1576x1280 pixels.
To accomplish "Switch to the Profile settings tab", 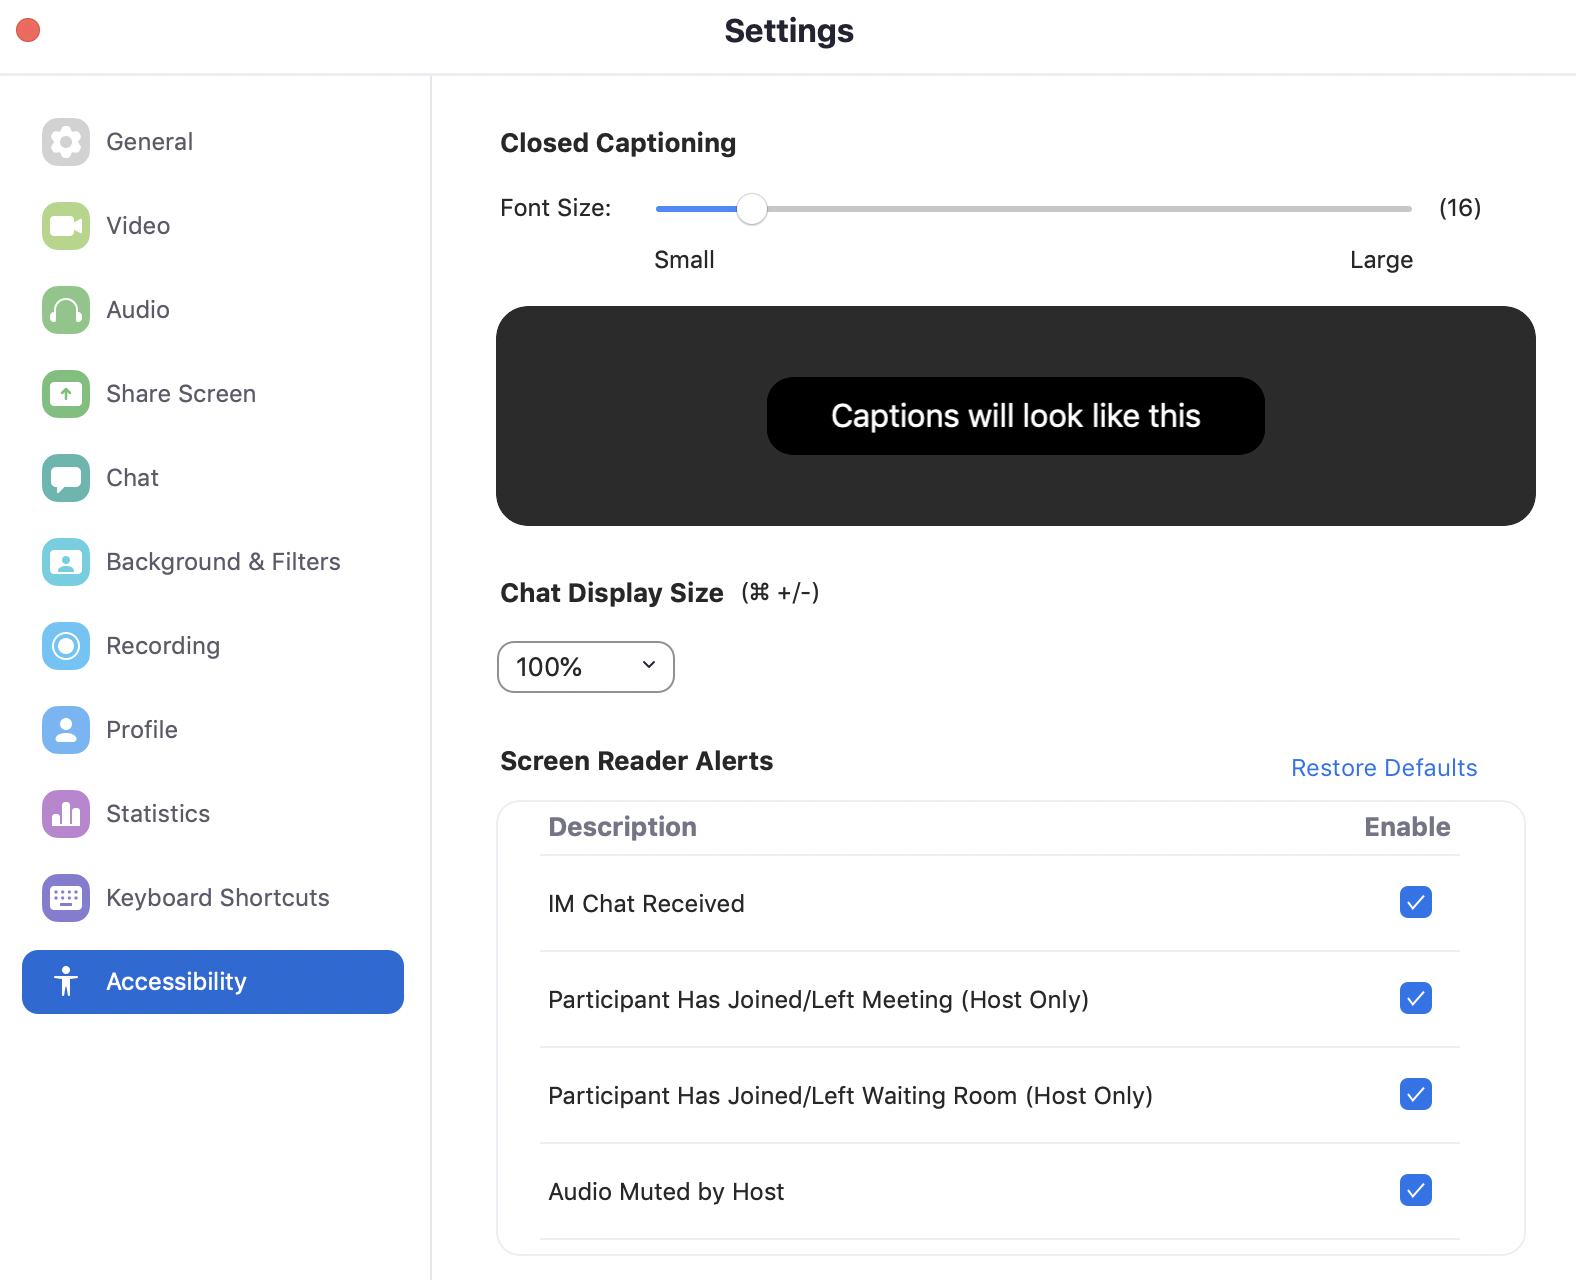I will click(142, 730).
